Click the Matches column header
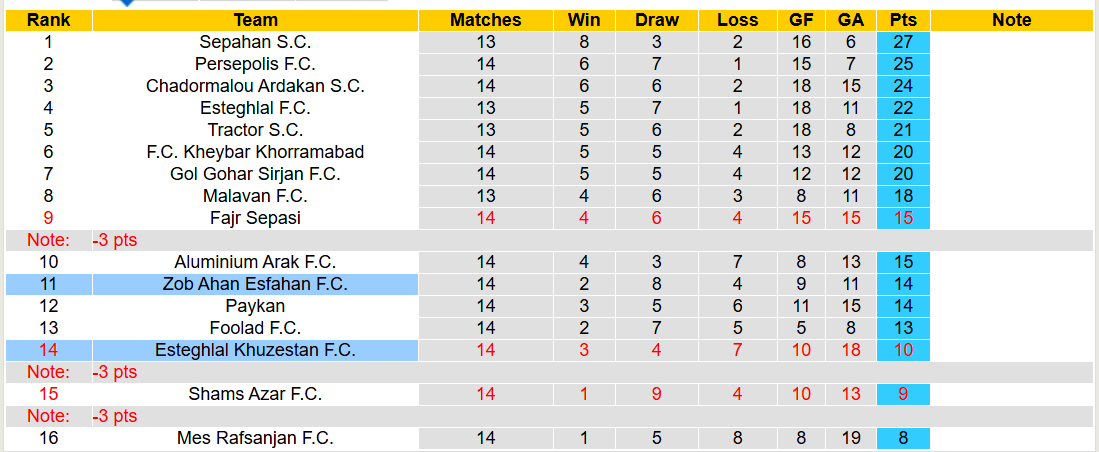Viewport: 1099px width, 452px height. pyautogui.click(x=486, y=20)
